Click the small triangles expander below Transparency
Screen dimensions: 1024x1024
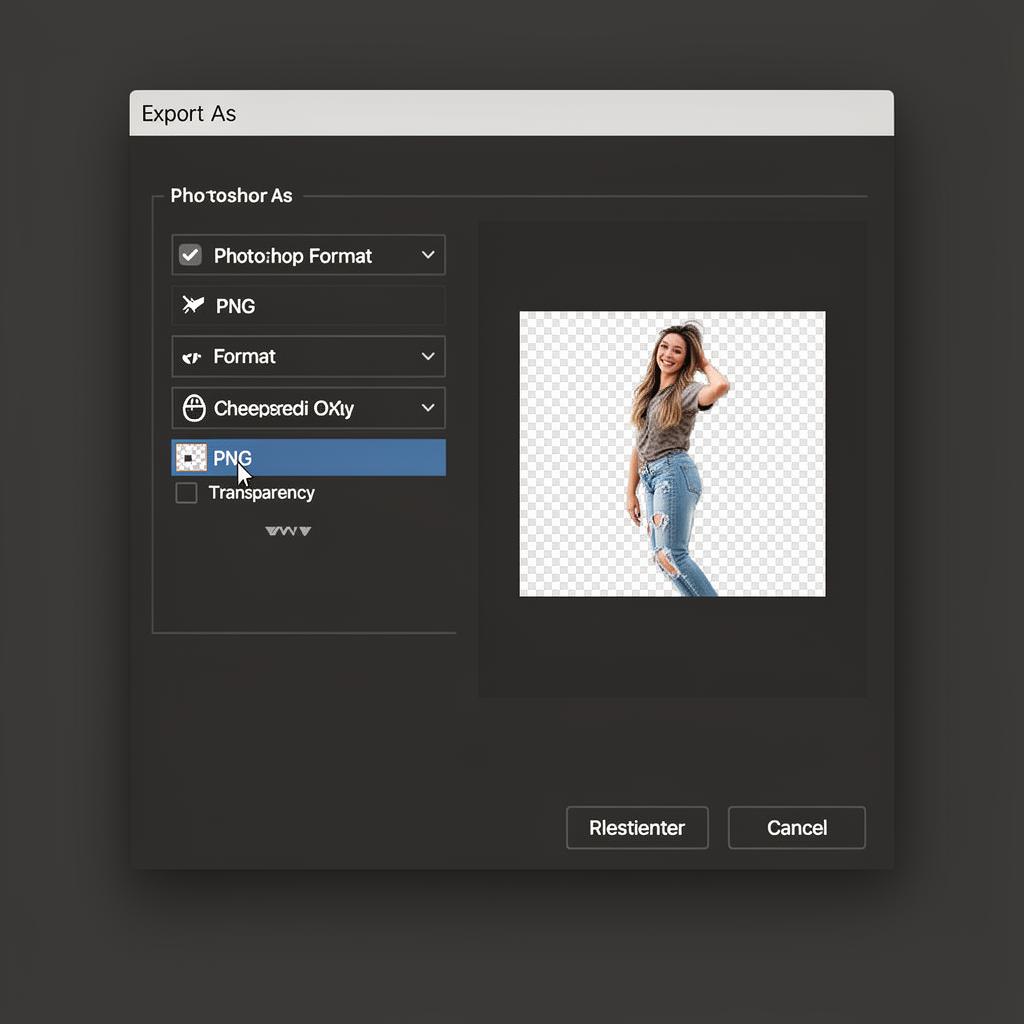pos(288,531)
